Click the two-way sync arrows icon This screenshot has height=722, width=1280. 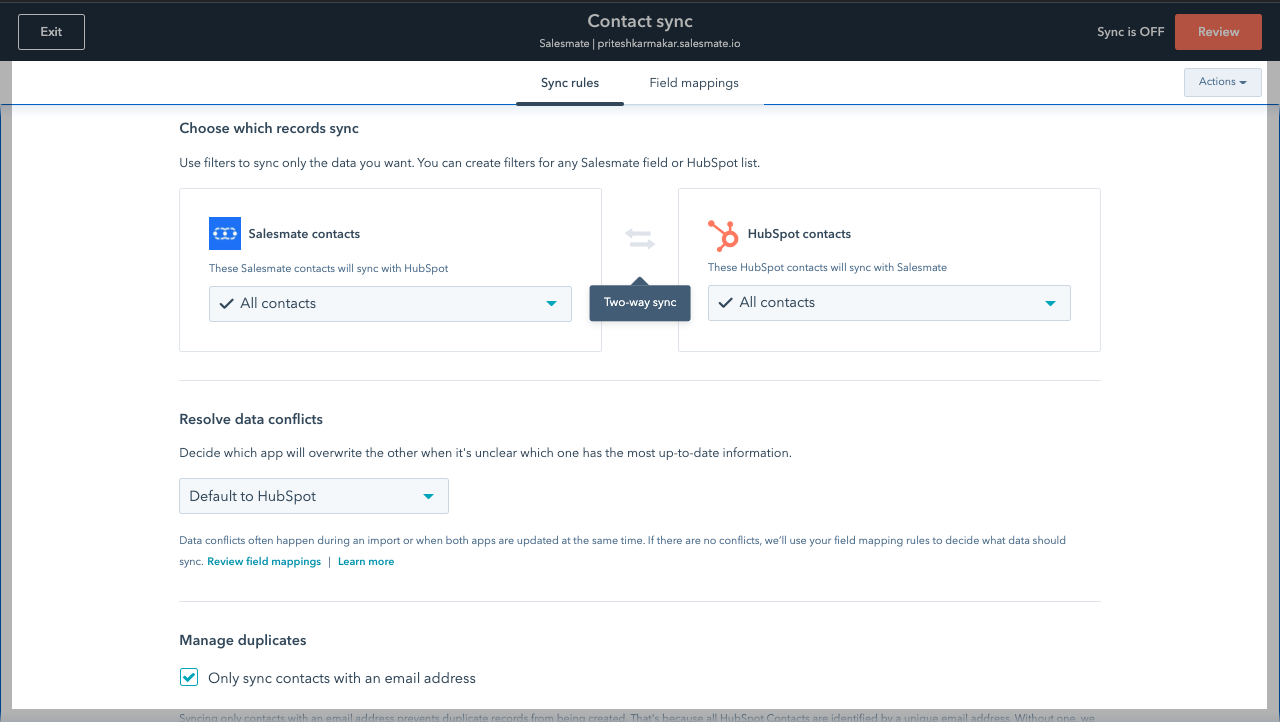(x=640, y=238)
